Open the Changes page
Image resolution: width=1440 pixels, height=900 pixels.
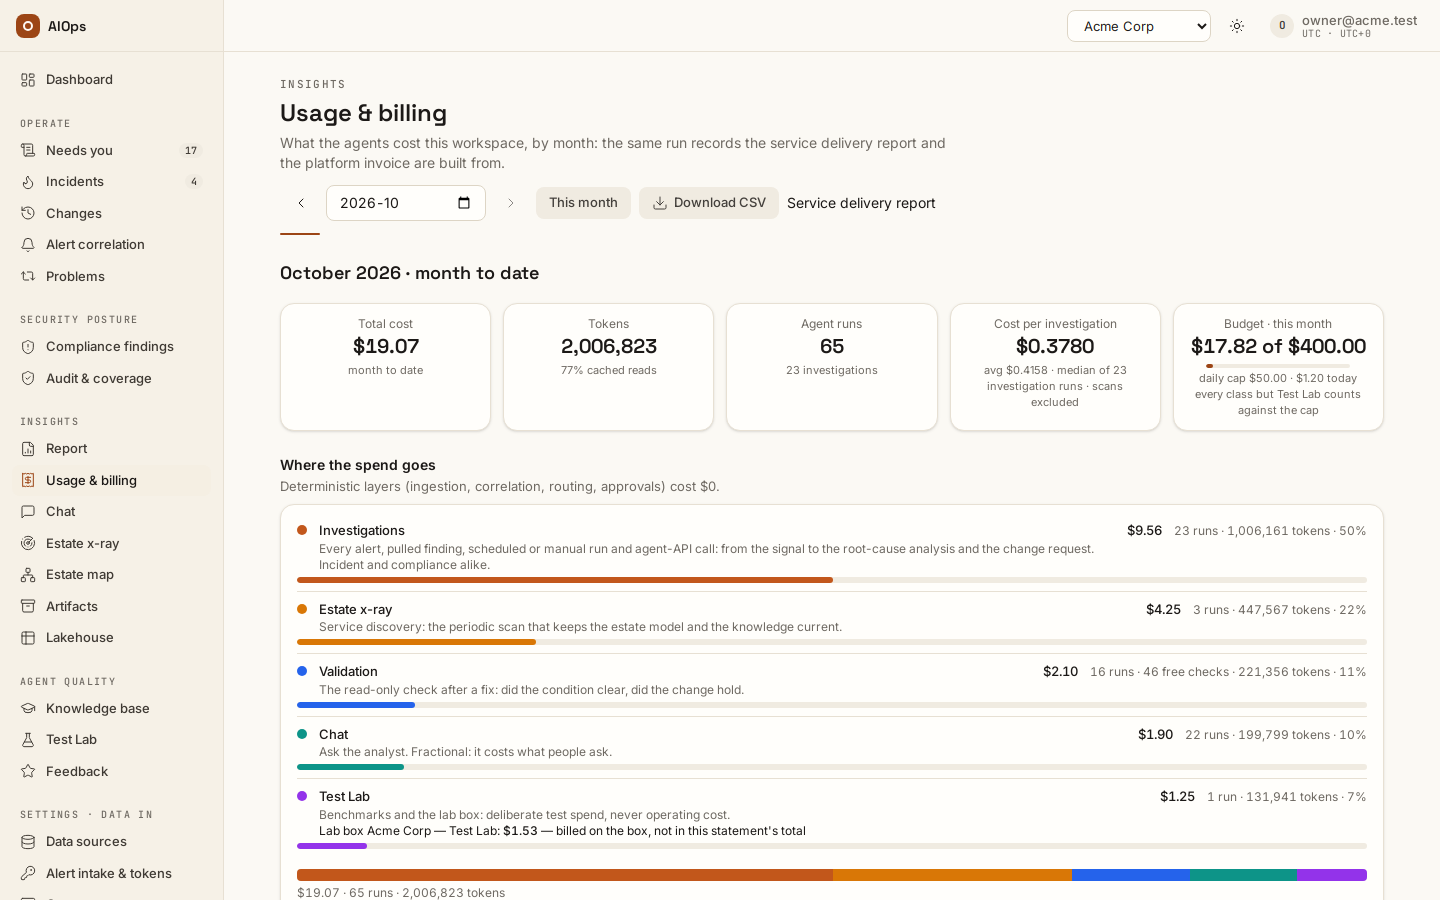112,214
